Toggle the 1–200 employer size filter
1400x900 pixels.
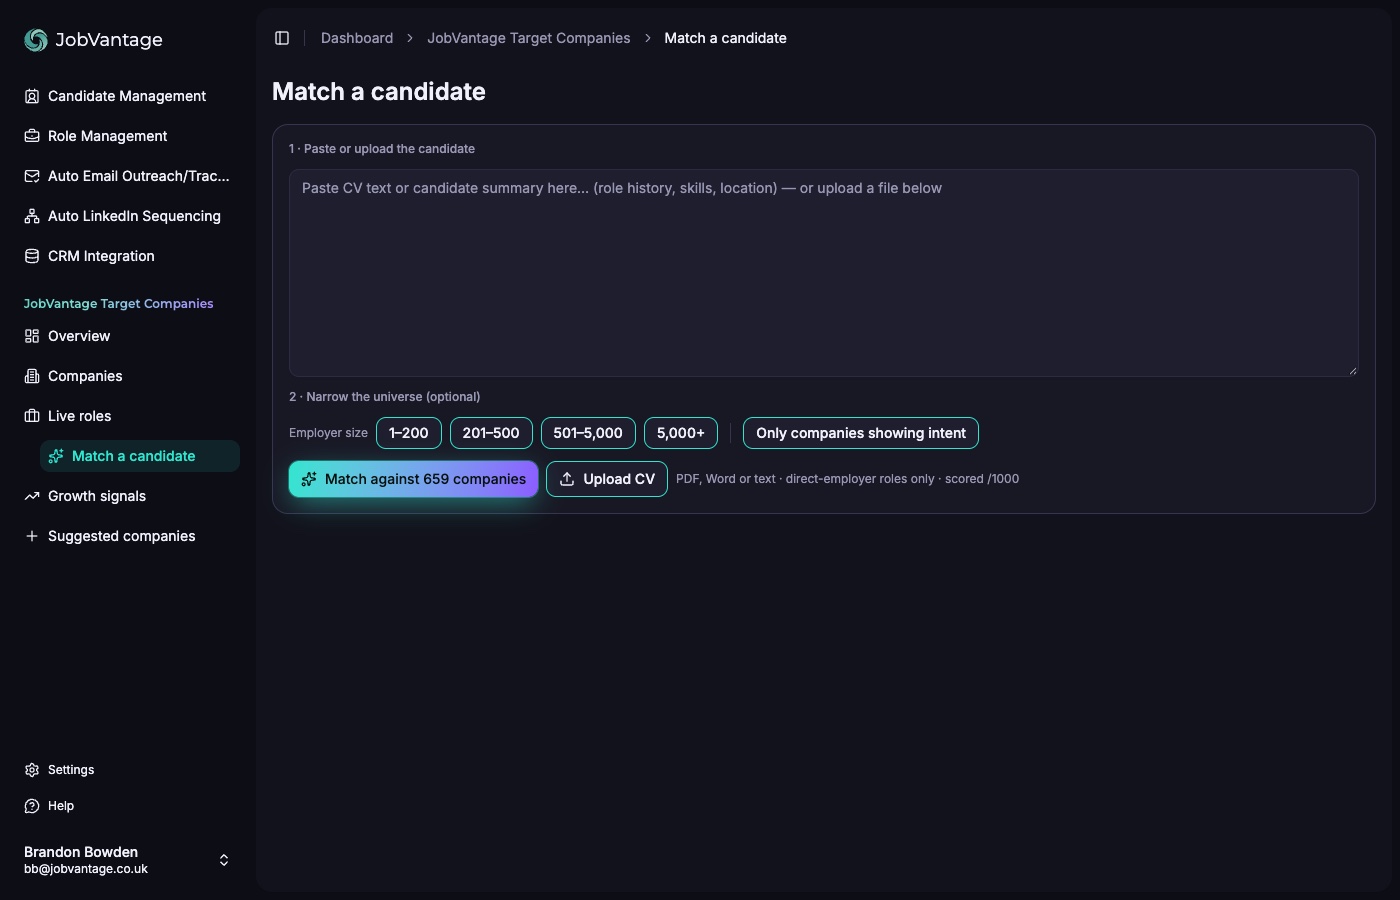(409, 433)
